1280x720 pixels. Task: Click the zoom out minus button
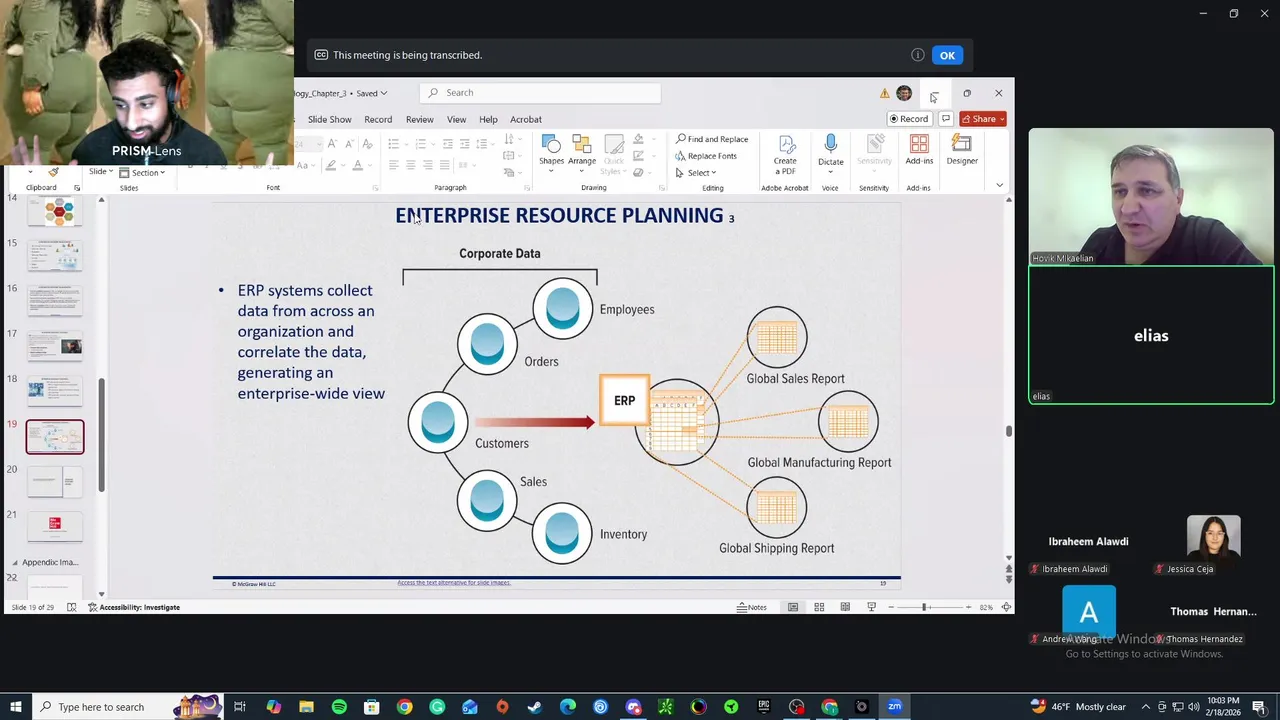890,607
